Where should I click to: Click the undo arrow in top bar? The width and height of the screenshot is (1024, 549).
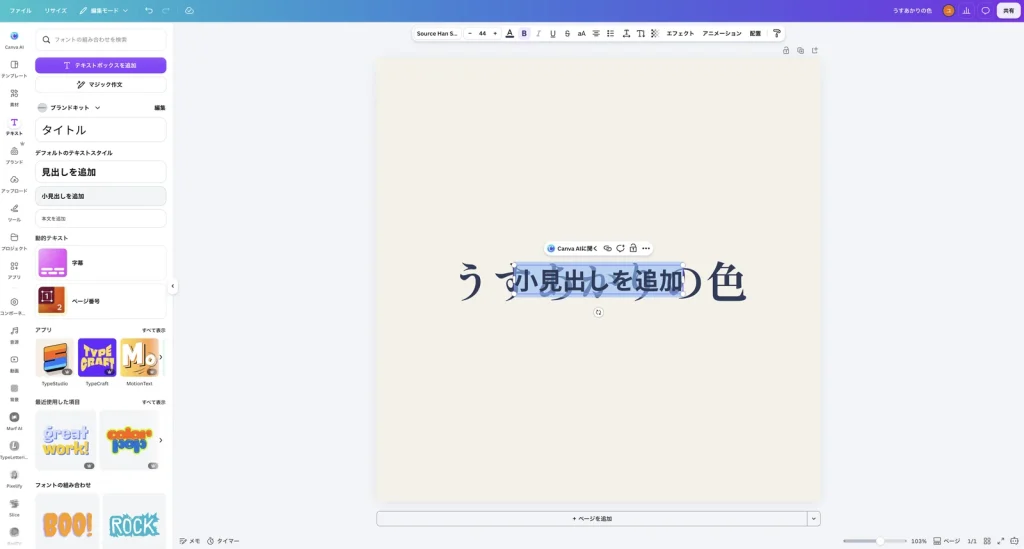149,10
